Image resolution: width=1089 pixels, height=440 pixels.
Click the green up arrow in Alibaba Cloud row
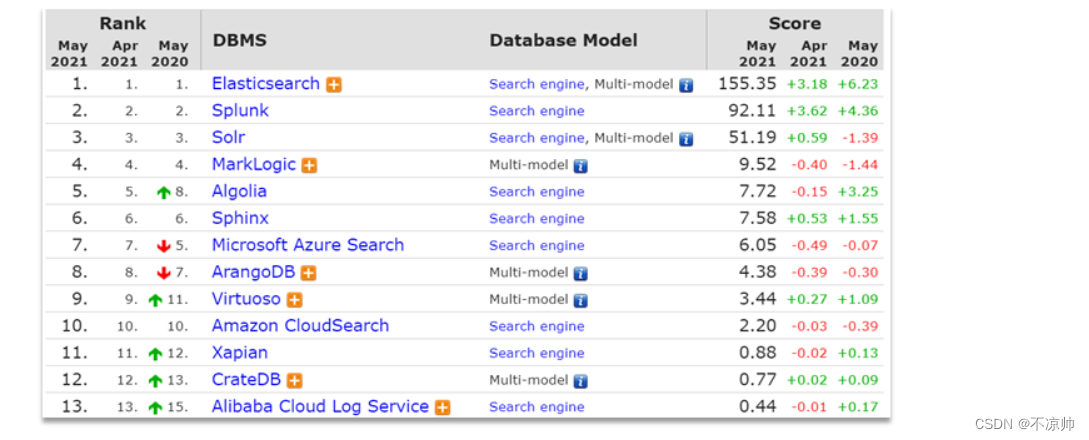click(x=156, y=408)
